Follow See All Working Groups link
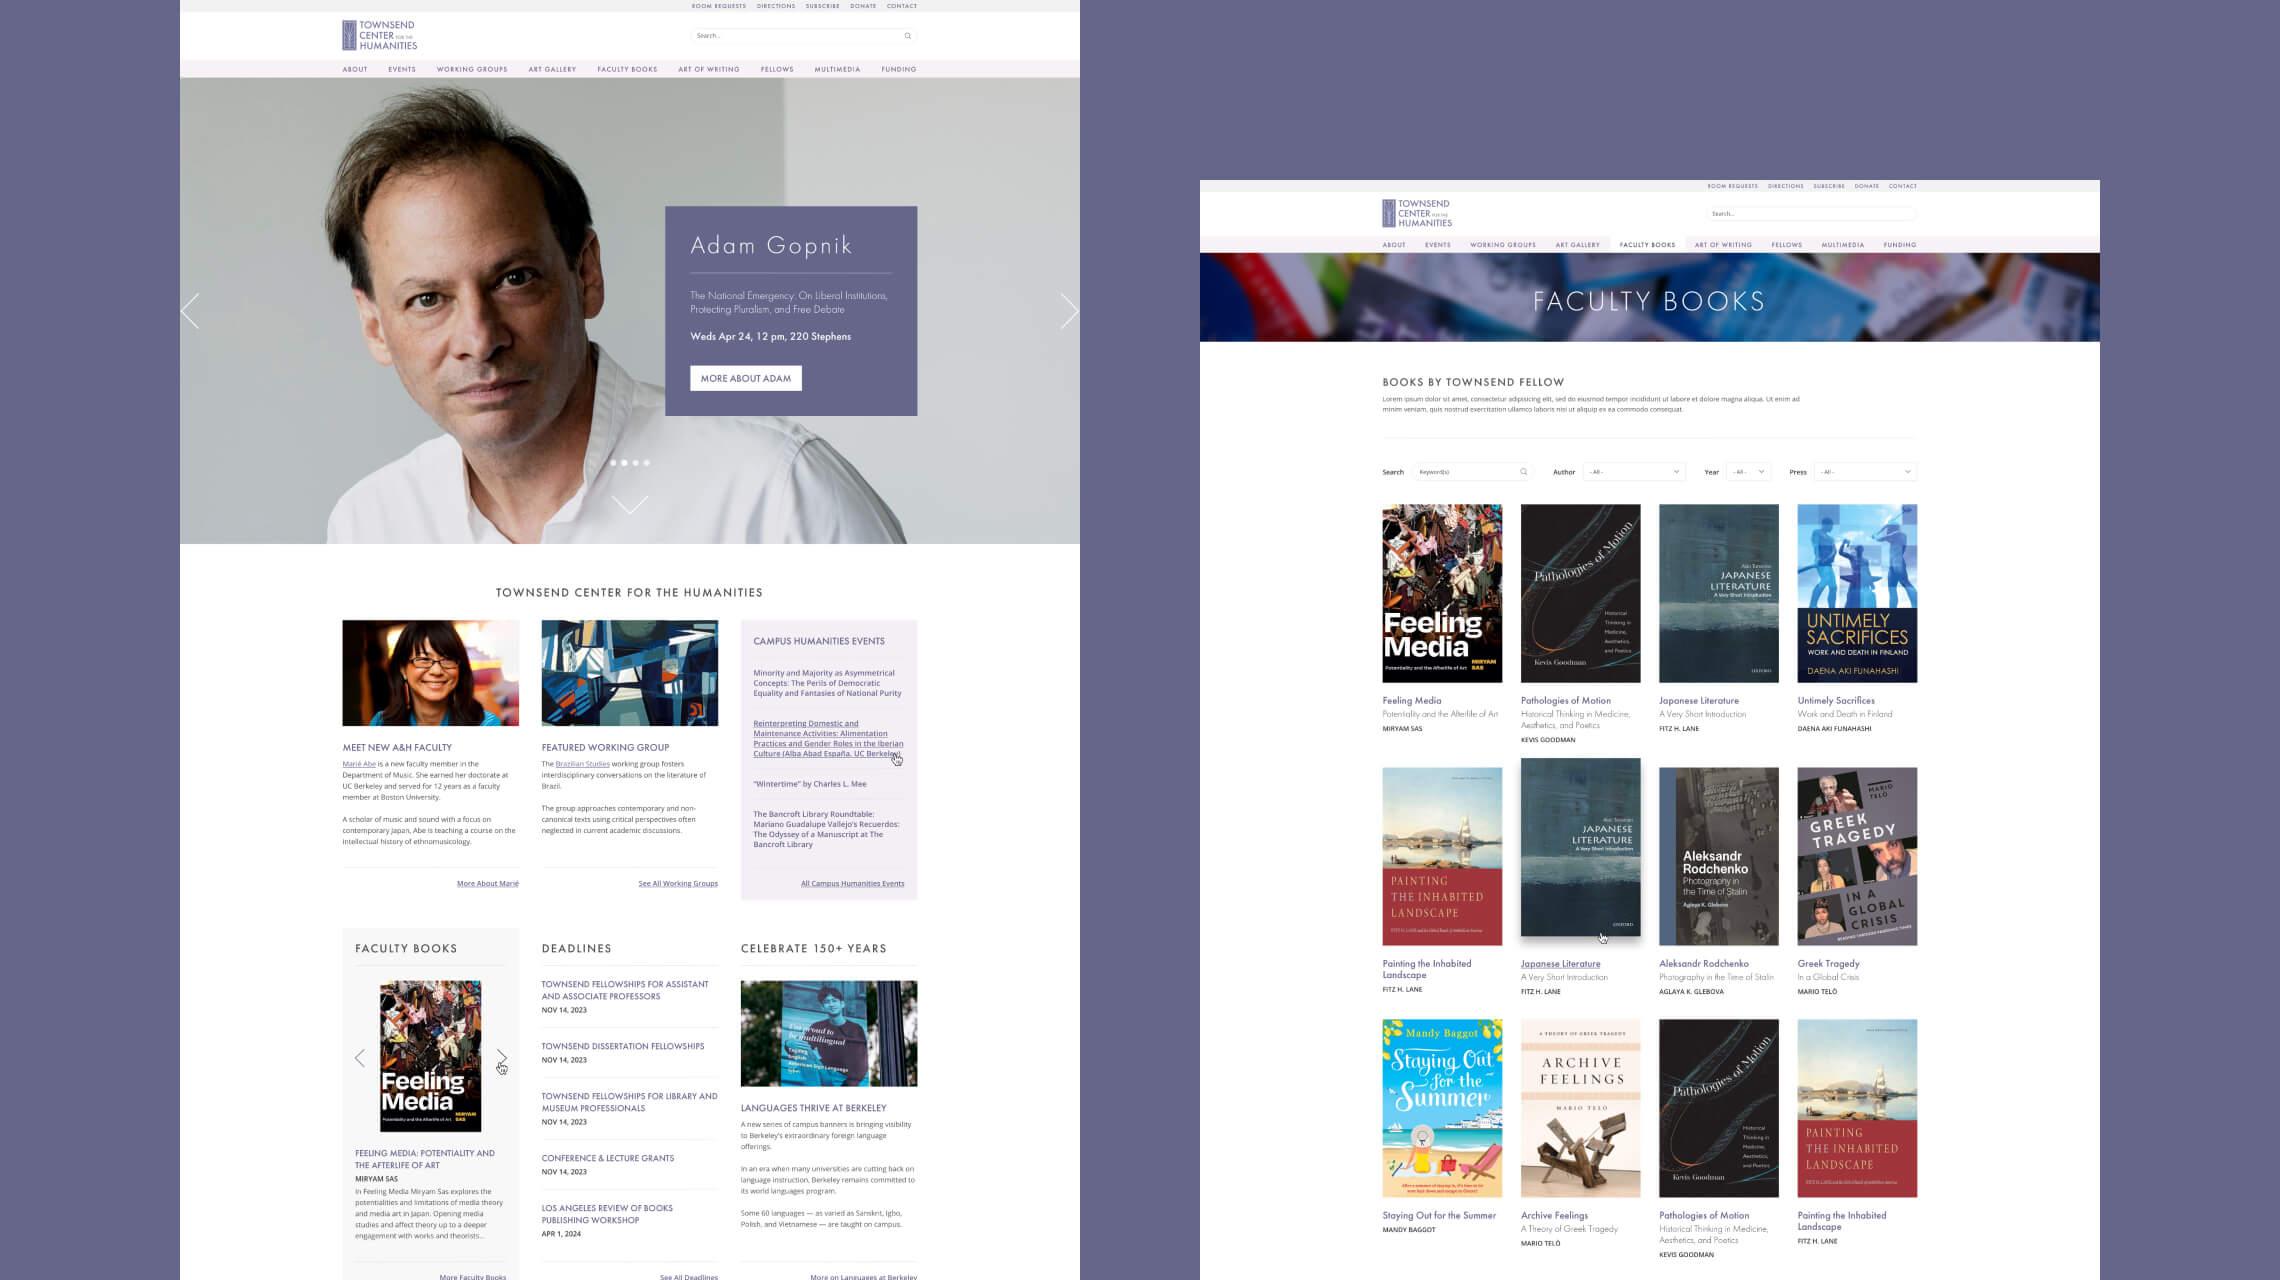Image resolution: width=2280 pixels, height=1280 pixels. 678,884
